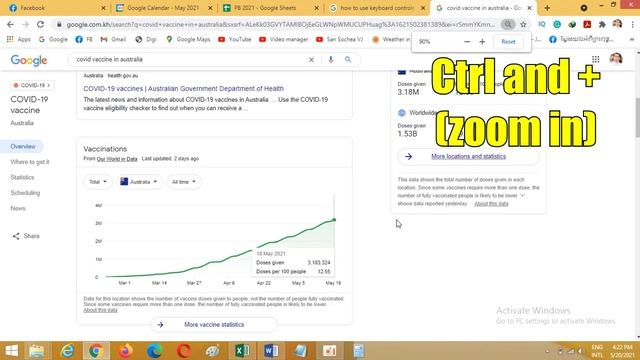The image size is (640, 360).
Task: Open a new browser tab
Action: [x=547, y=8]
